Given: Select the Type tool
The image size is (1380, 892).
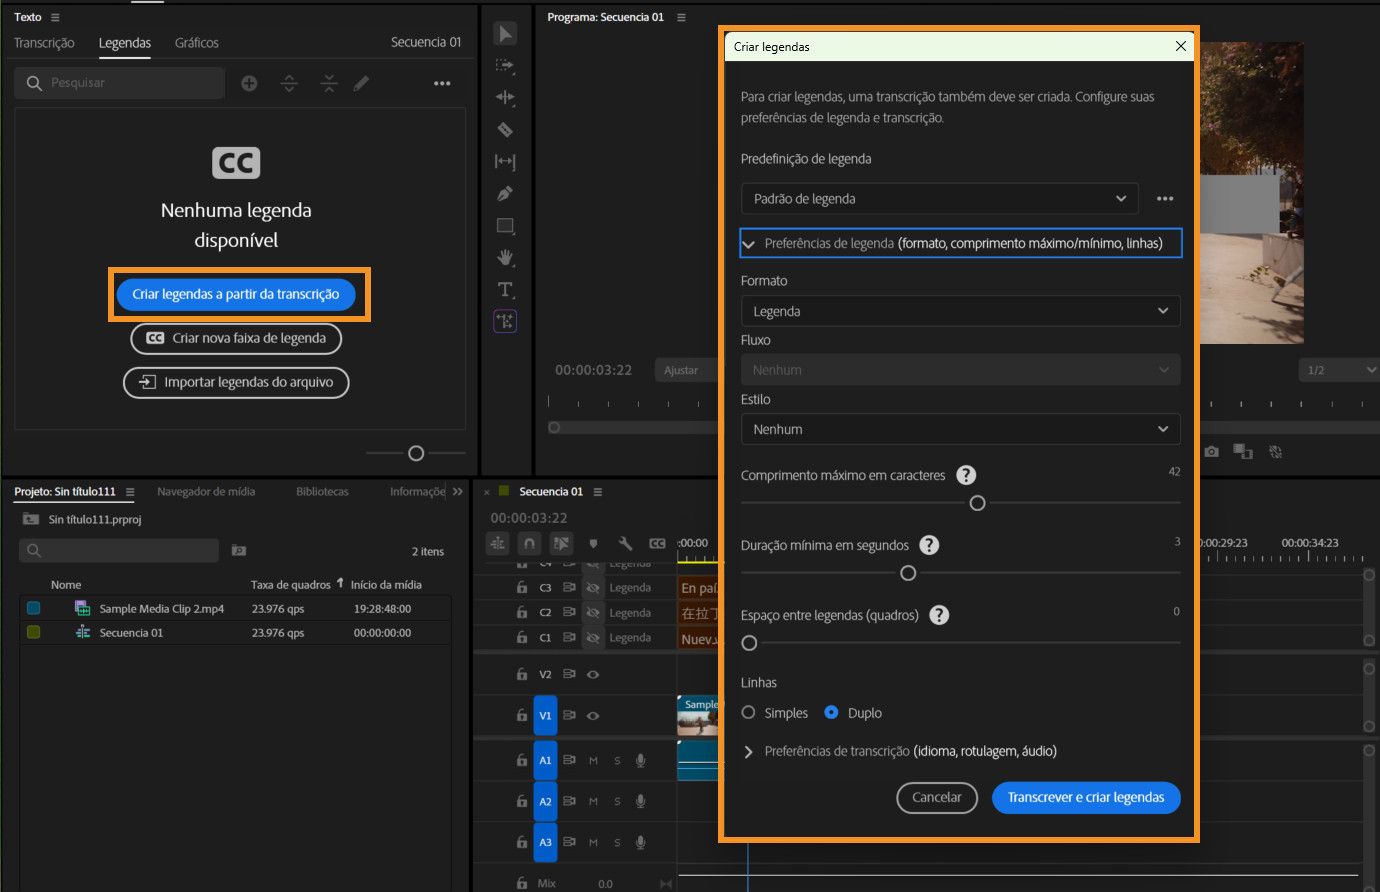Looking at the screenshot, I should 505,290.
